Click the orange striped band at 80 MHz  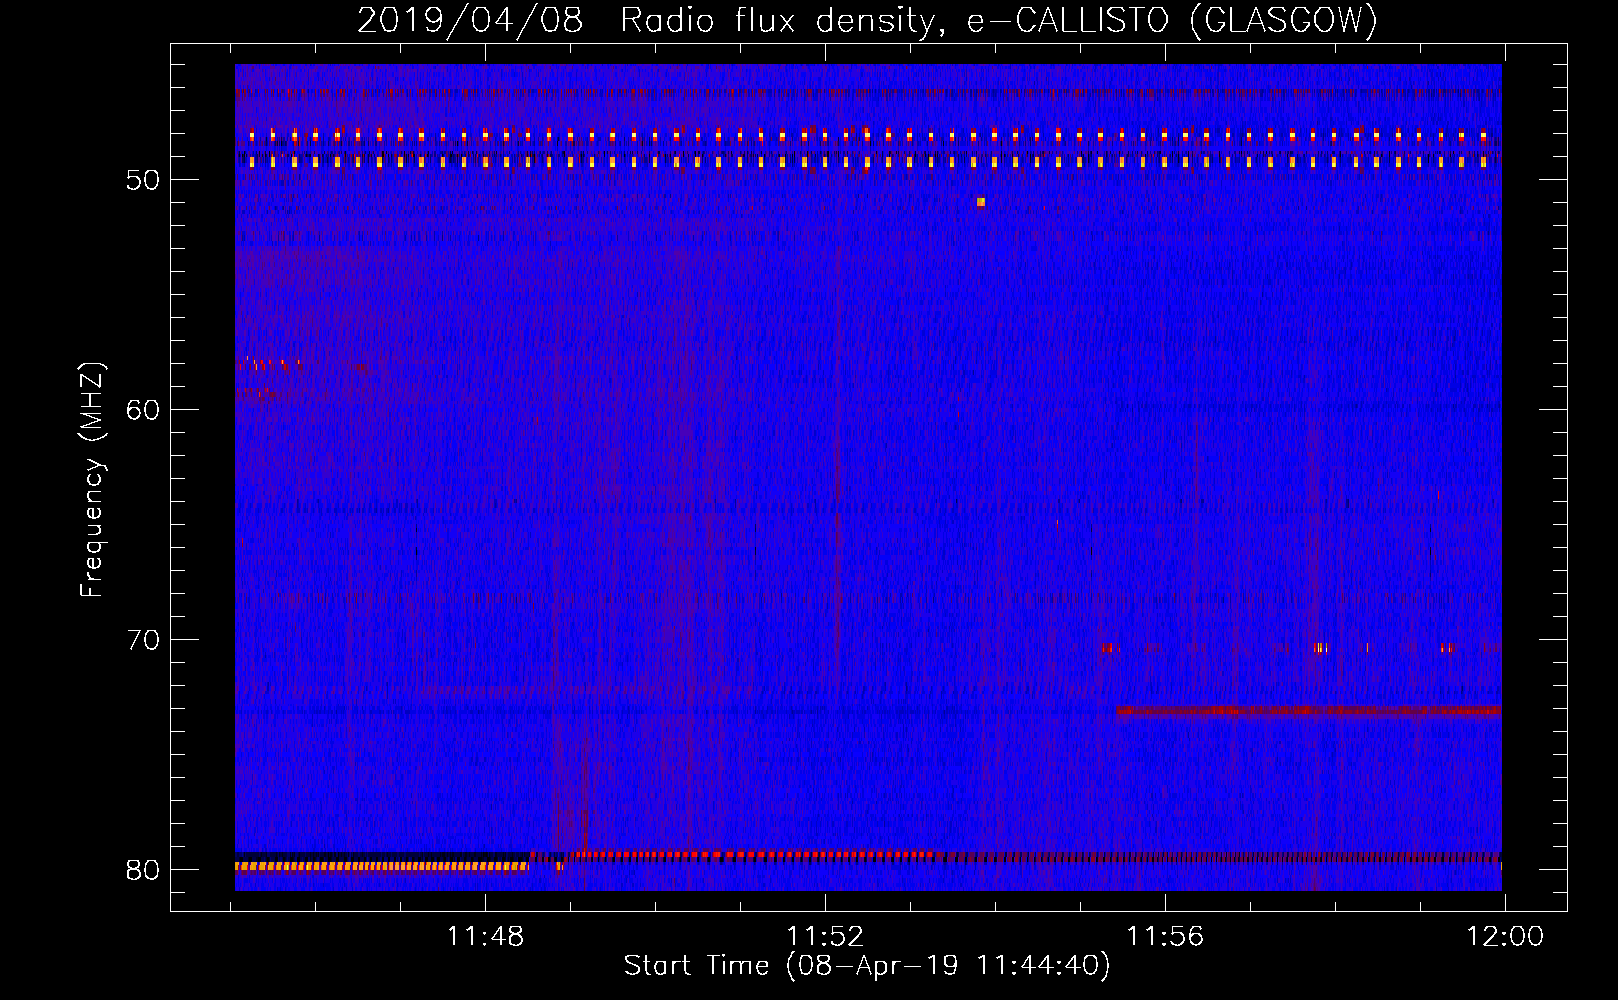point(382,867)
